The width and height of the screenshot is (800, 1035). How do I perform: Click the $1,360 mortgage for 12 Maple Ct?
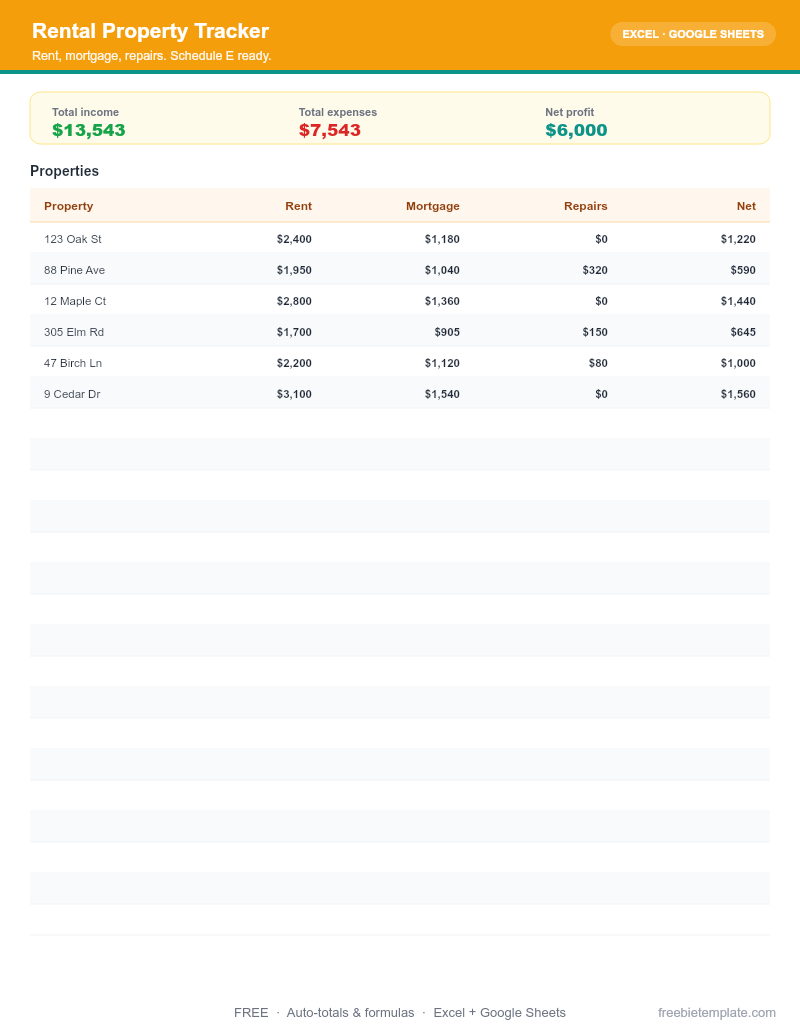[x=442, y=301]
